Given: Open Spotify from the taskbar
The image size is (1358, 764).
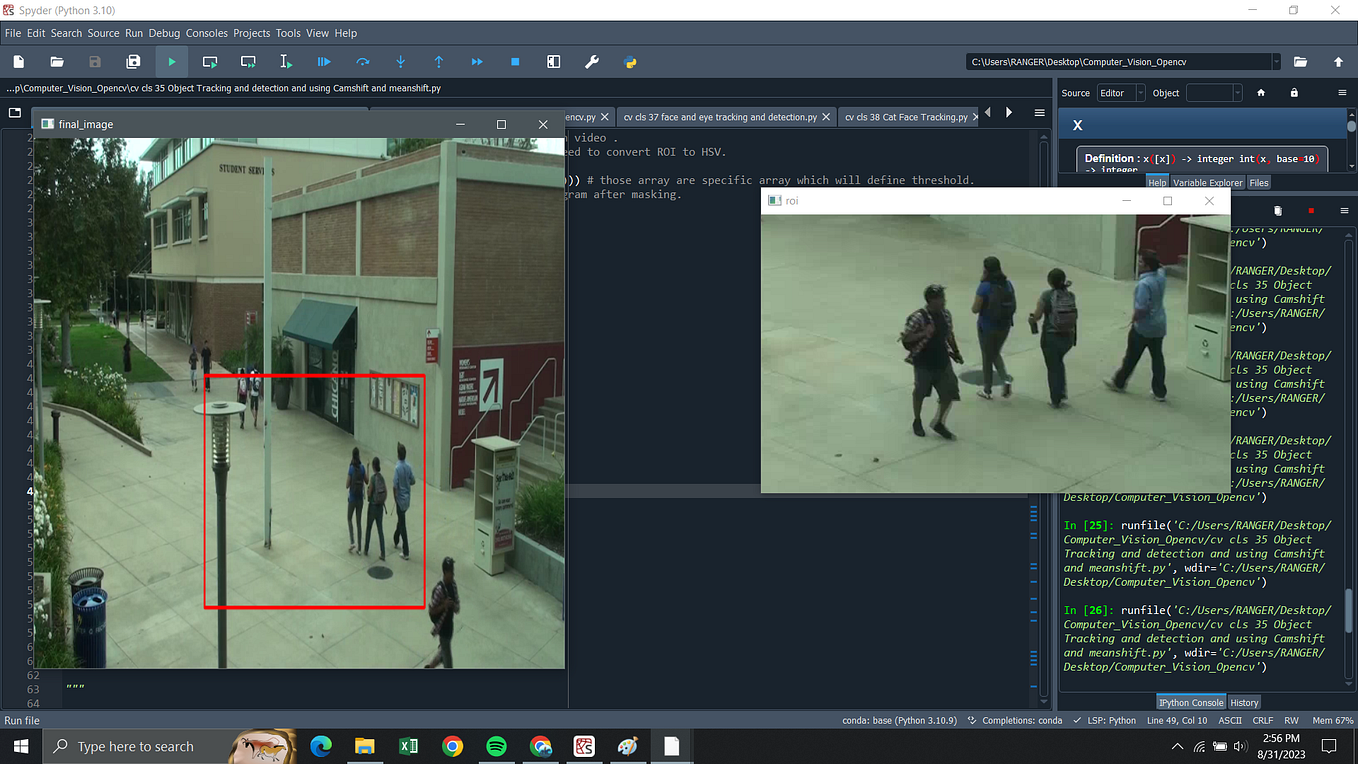Looking at the screenshot, I should (496, 747).
